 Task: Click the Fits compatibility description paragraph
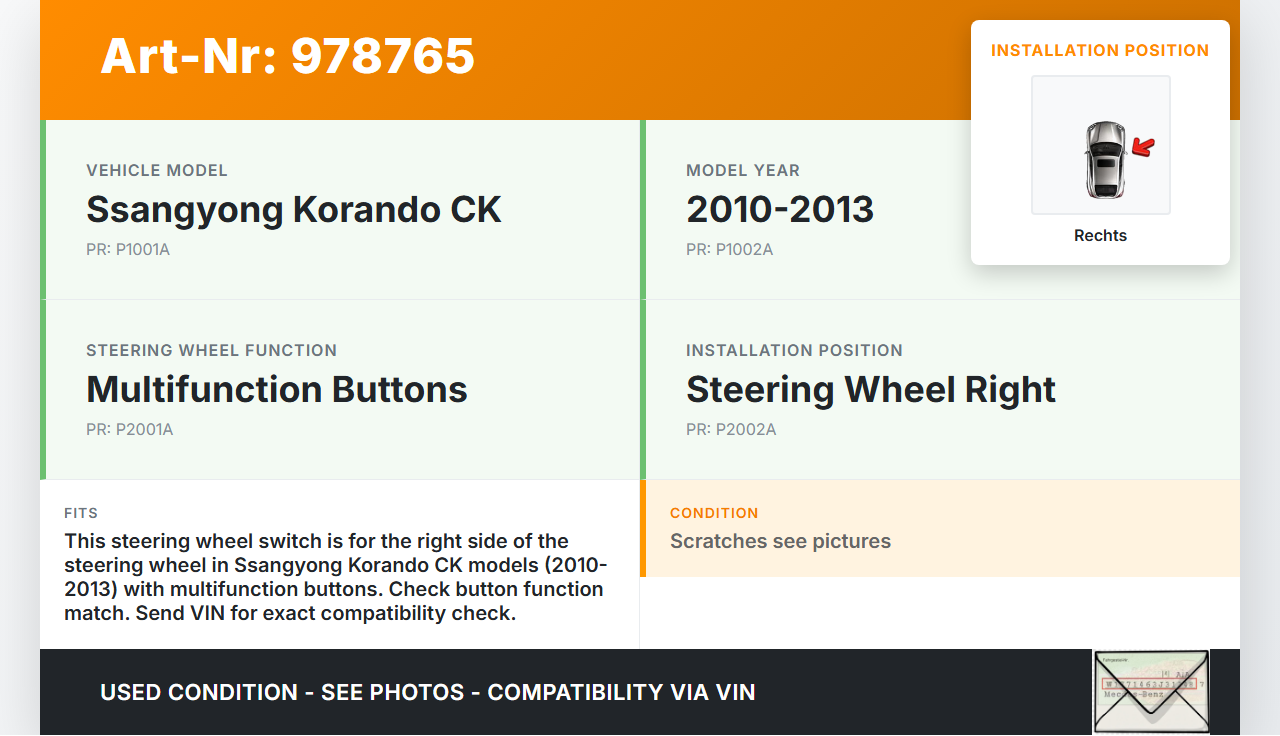point(336,577)
